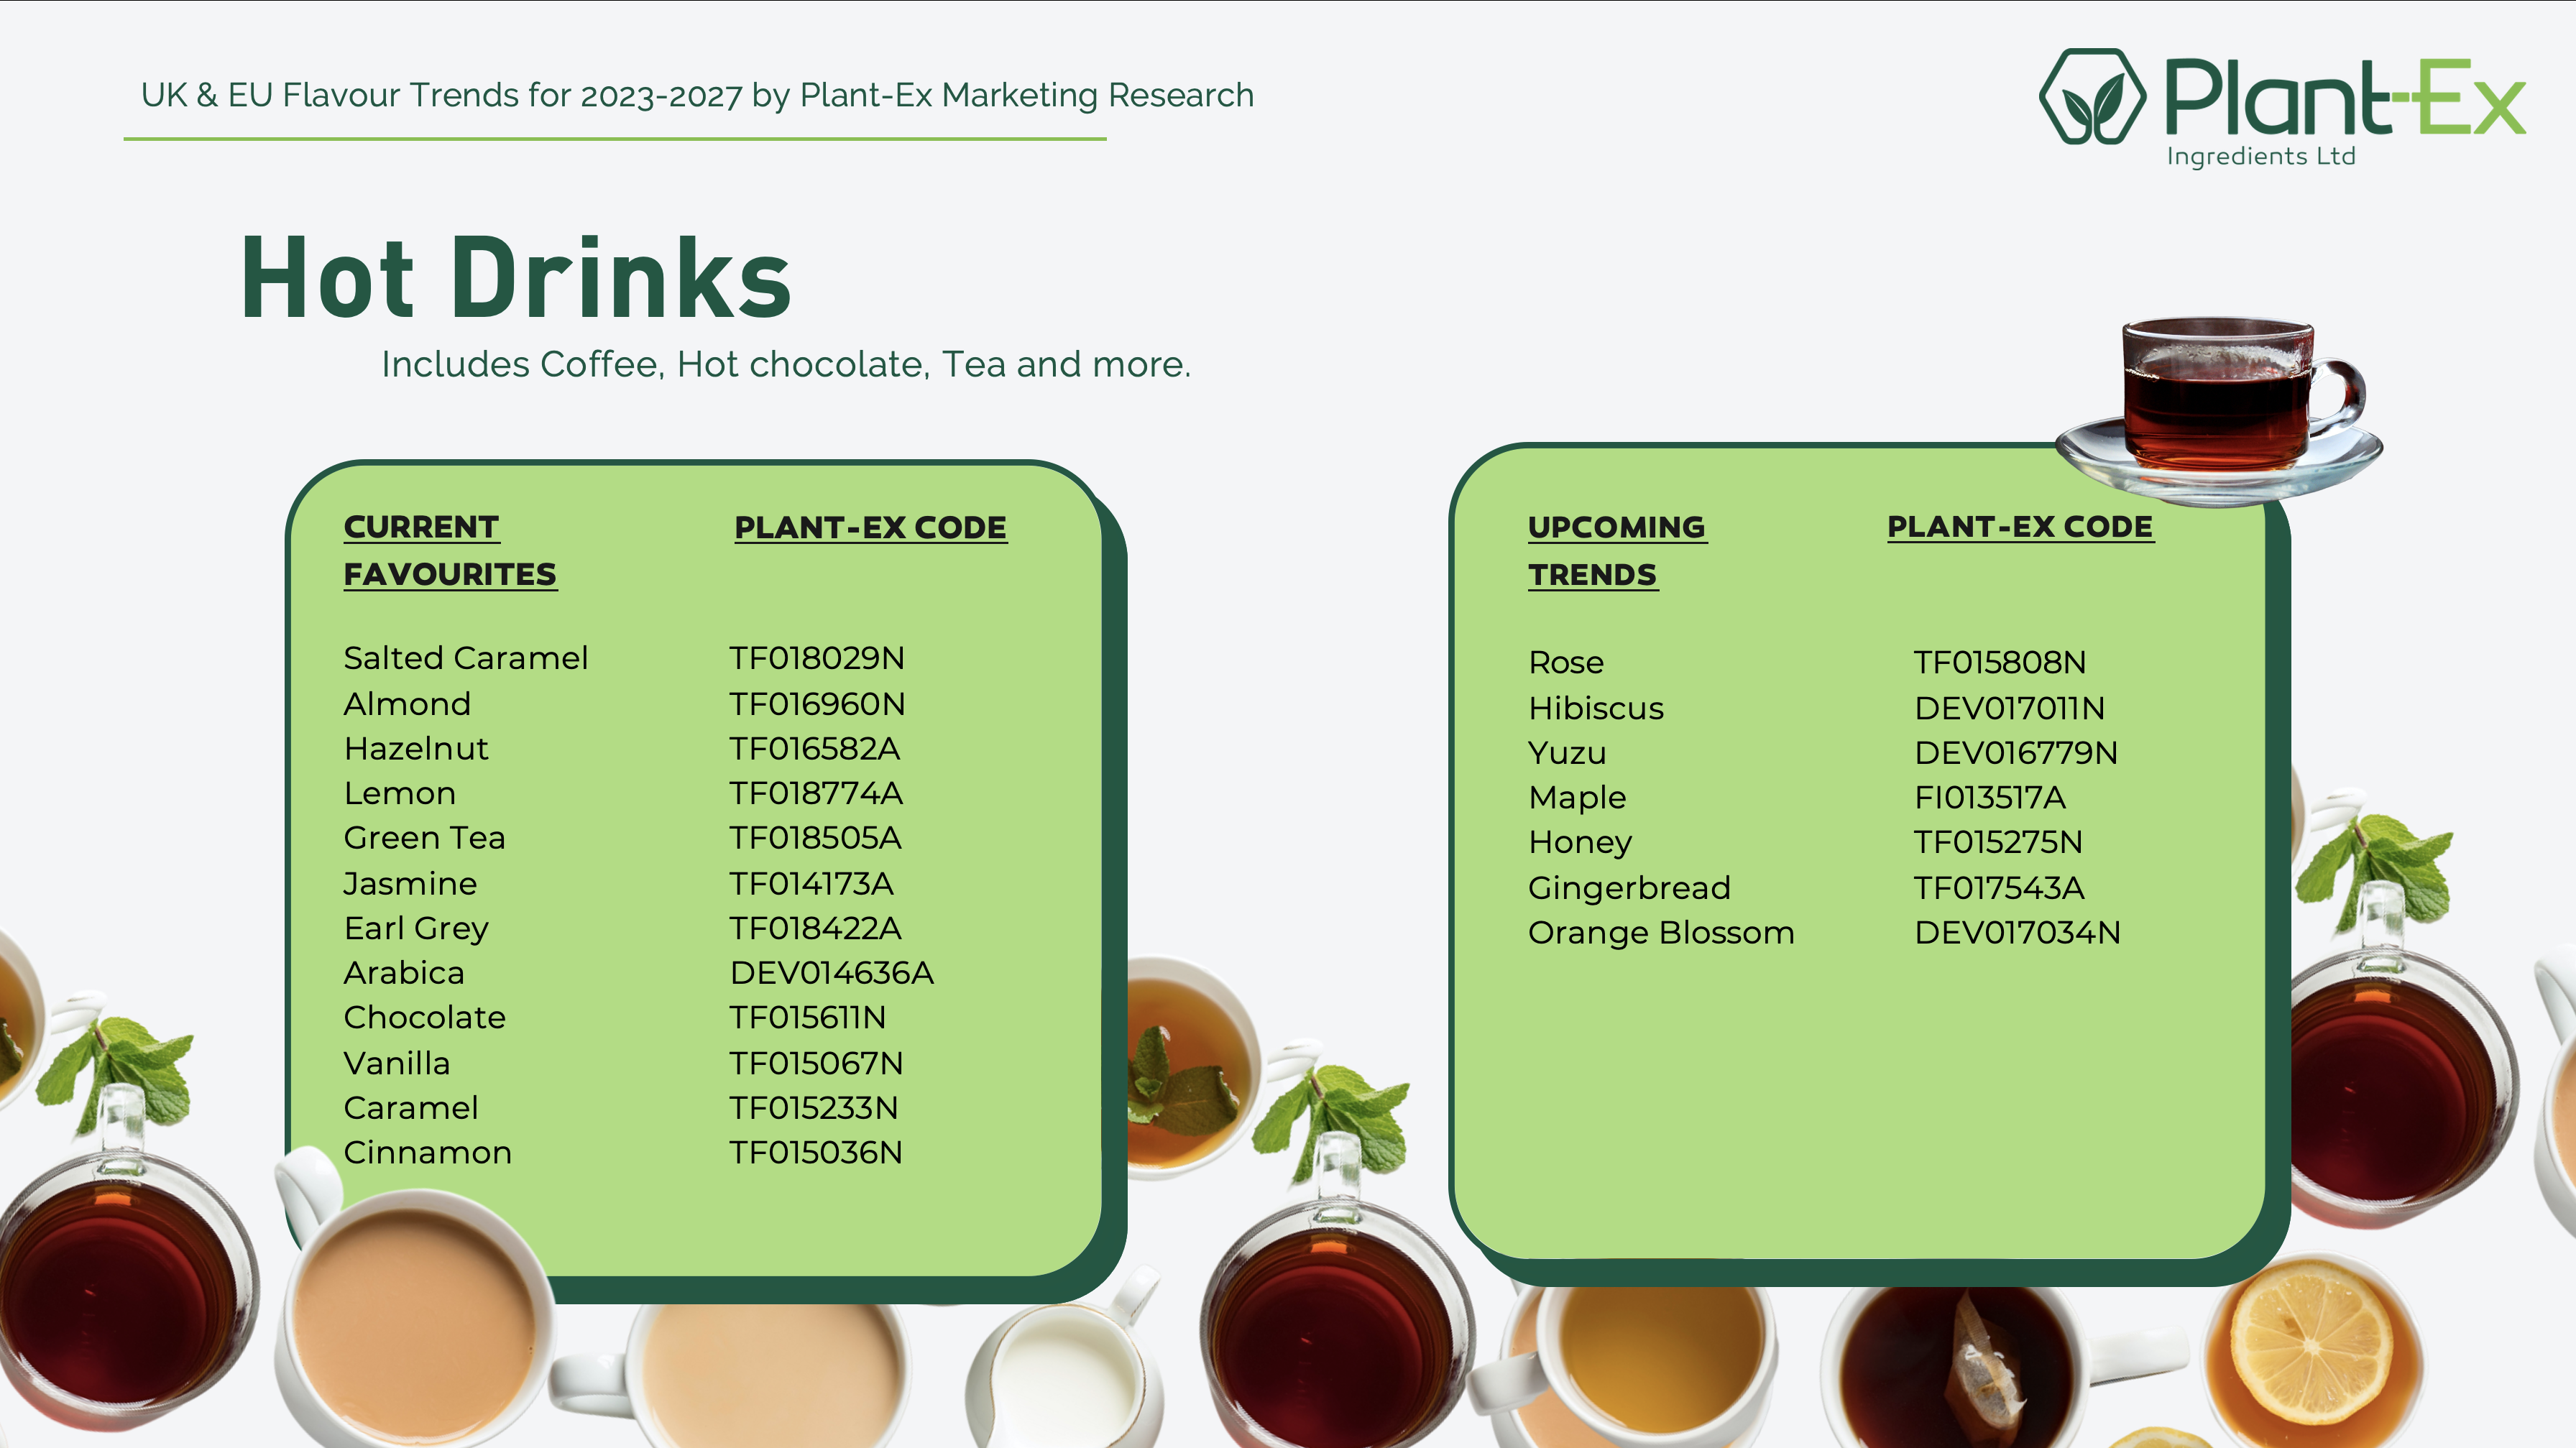Click code TF015611N
Viewport: 2576px width, 1448px height.
(808, 1017)
